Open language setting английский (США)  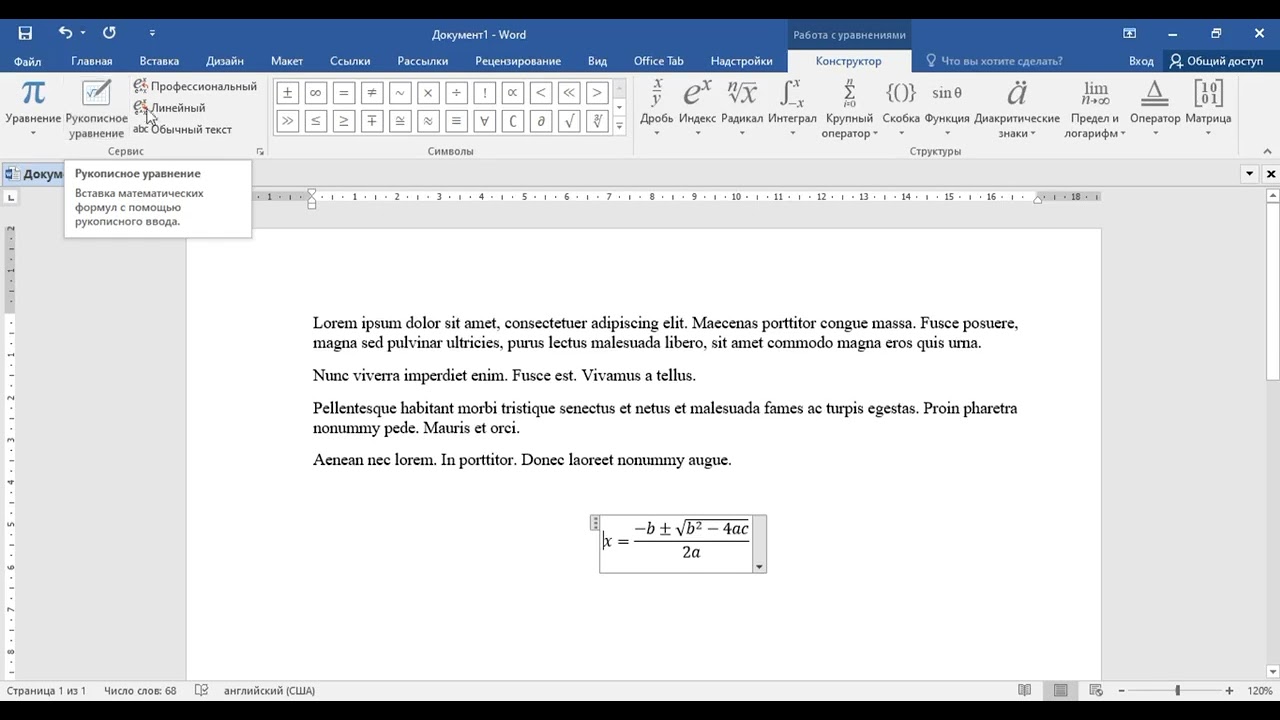pyautogui.click(x=269, y=691)
